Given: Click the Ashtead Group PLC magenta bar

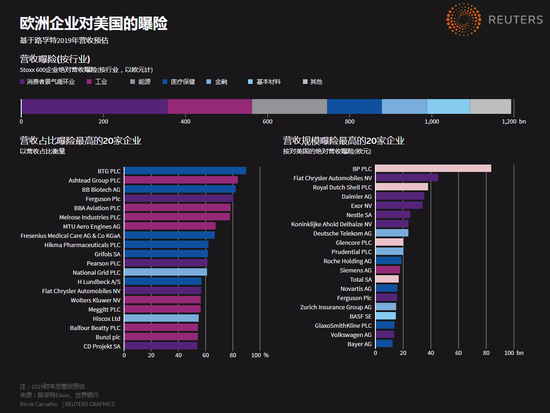Looking at the screenshot, I should (x=181, y=180).
